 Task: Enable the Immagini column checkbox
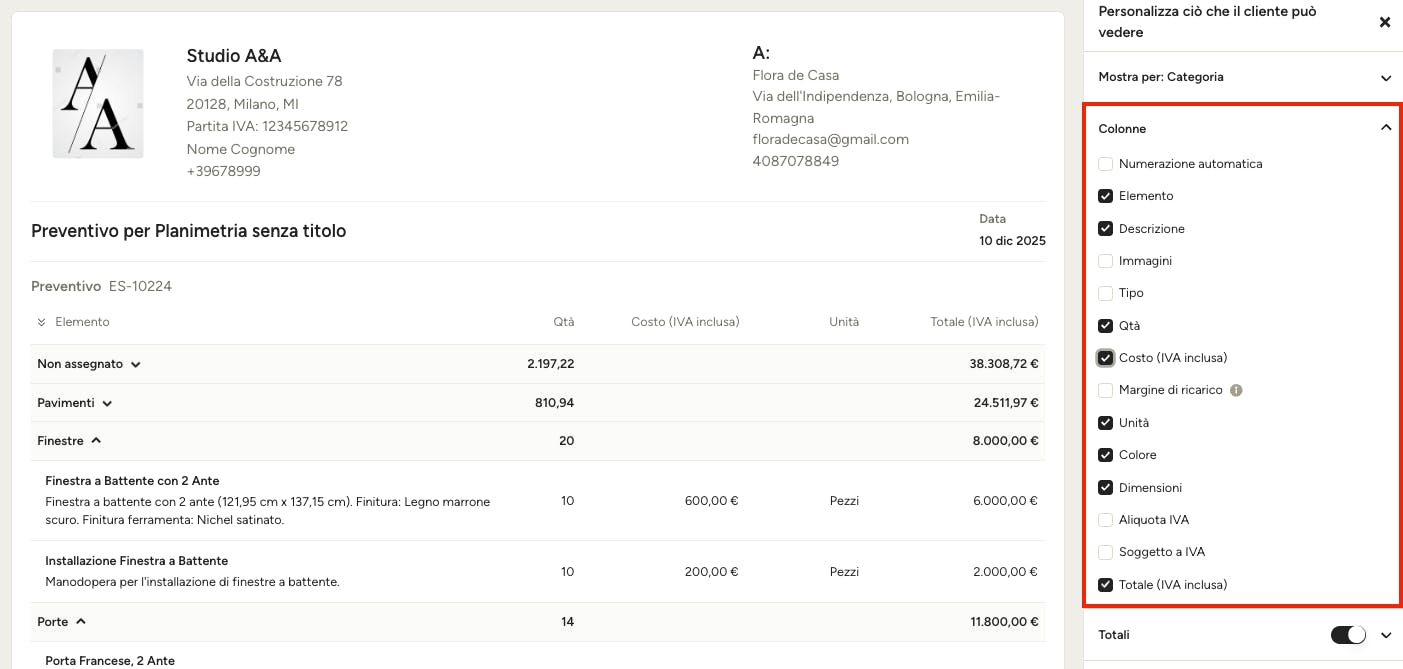click(x=1105, y=261)
